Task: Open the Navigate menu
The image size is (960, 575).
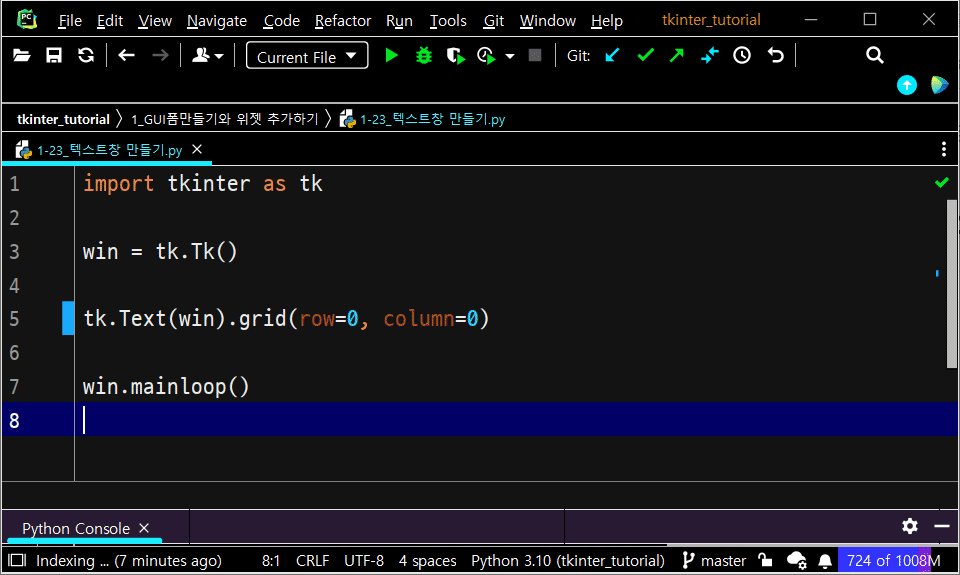Action: click(217, 21)
